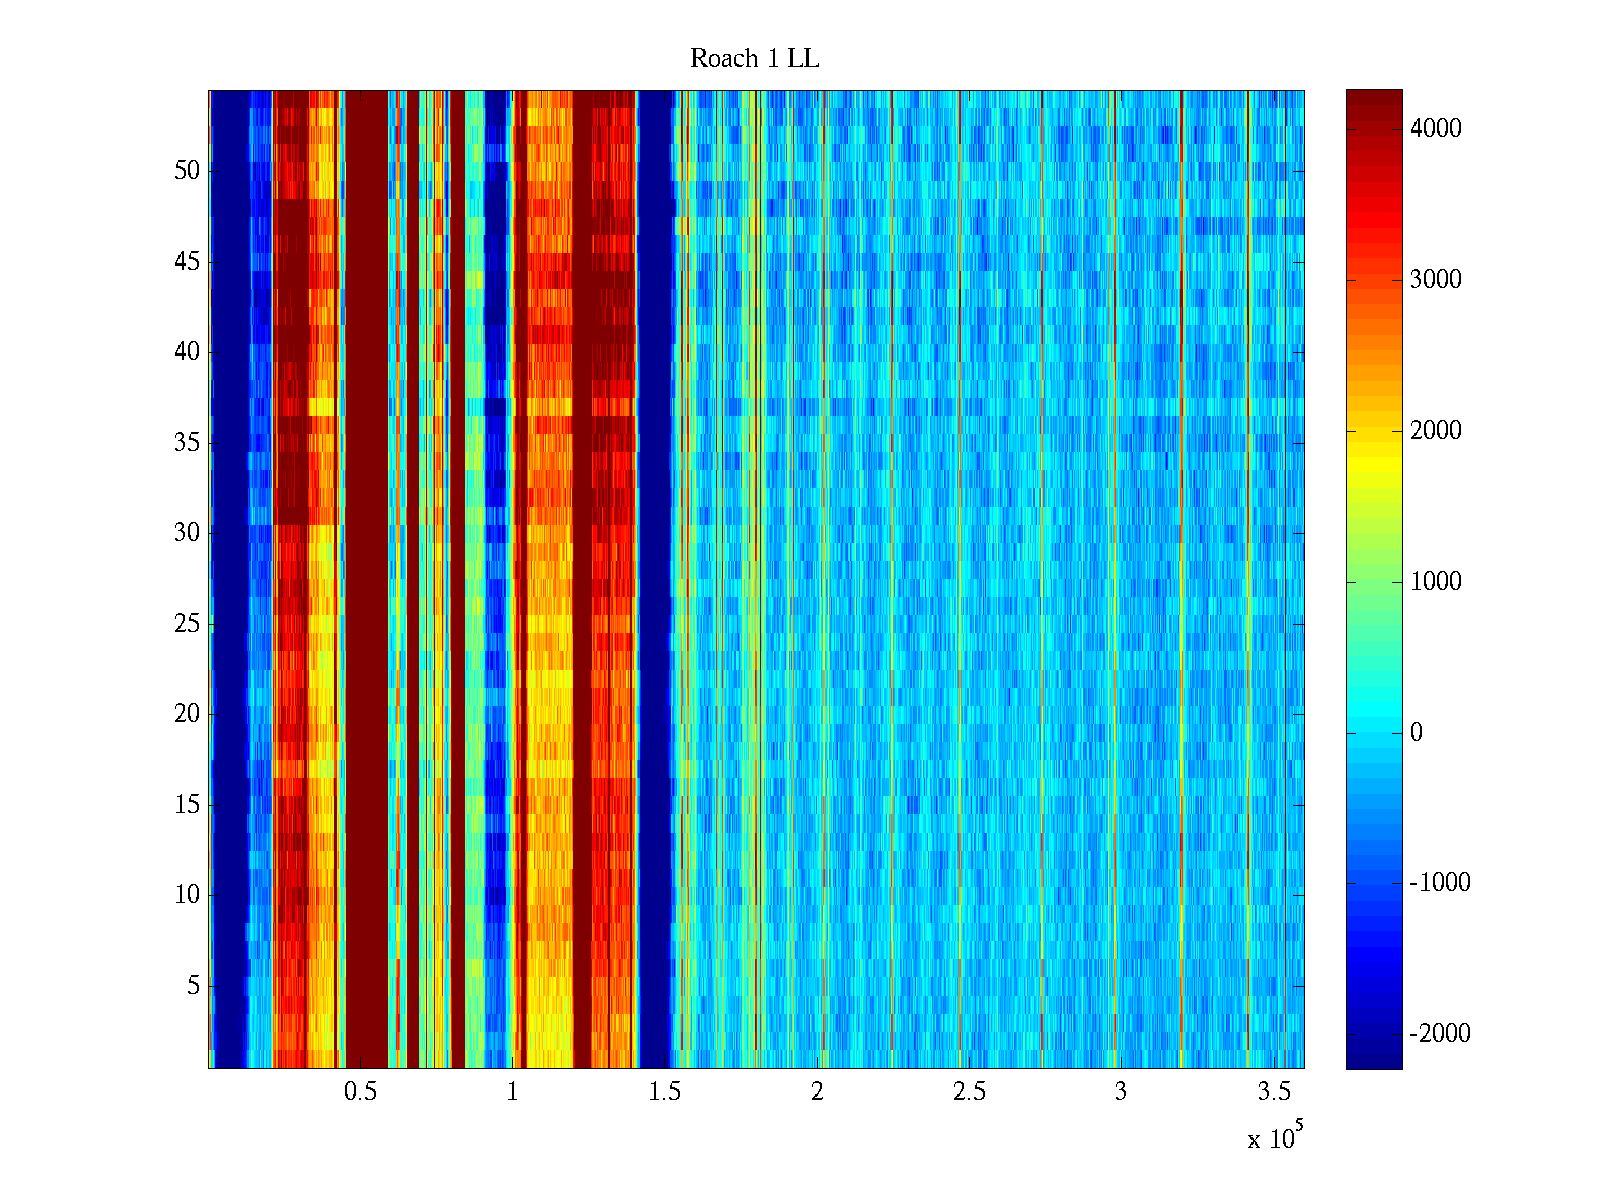Screen dimensions: 1600x1200
Task: Click the colorbar tick label 4000
Action: click(x=1435, y=129)
